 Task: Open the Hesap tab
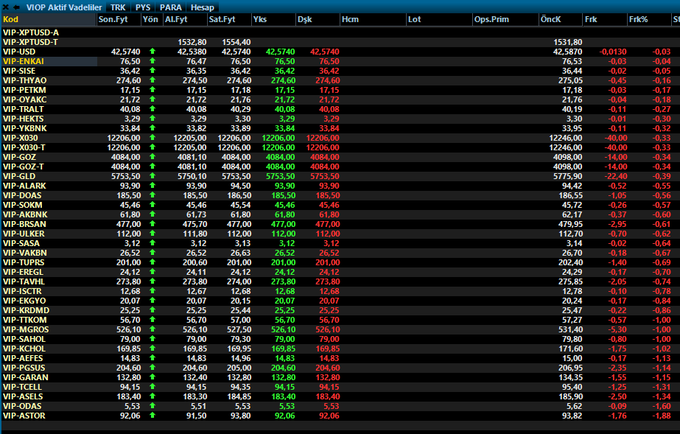pyautogui.click(x=202, y=7)
